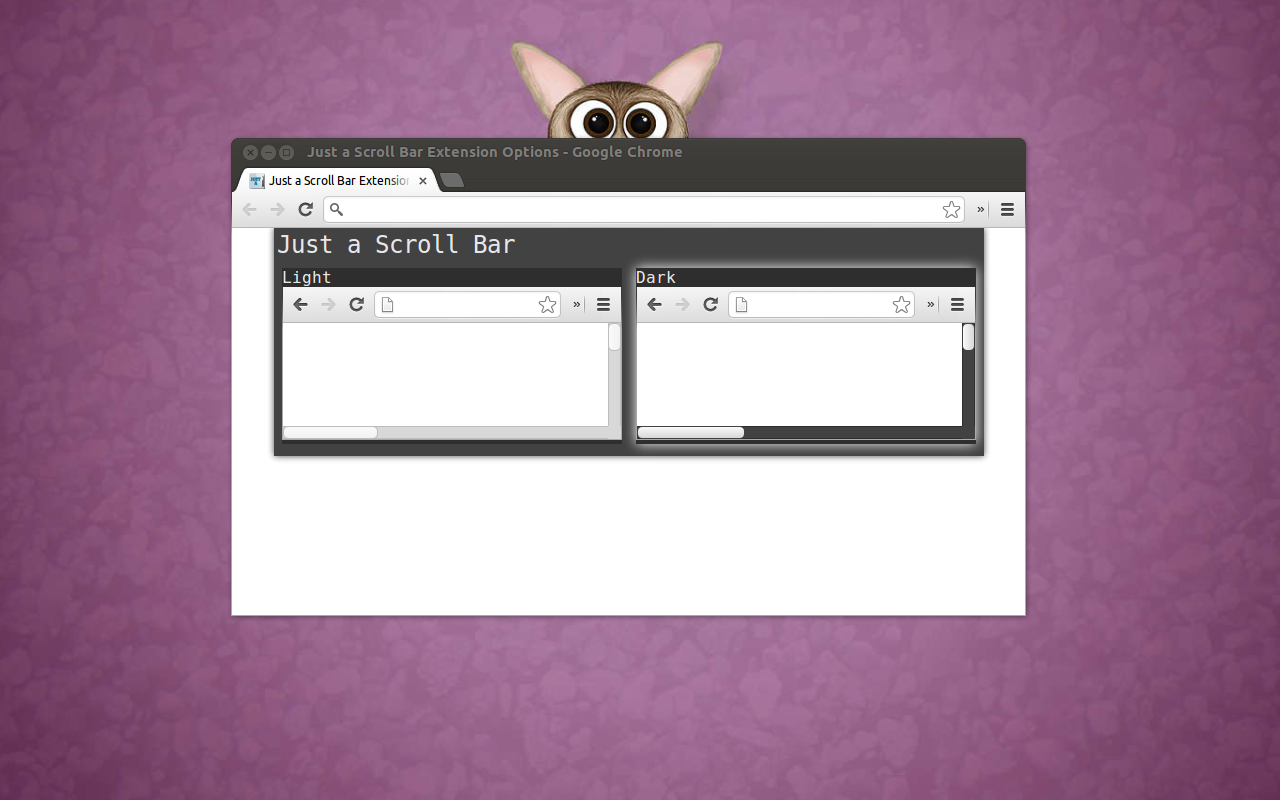Reload the page with Chrome's refresh icon

tap(306, 210)
